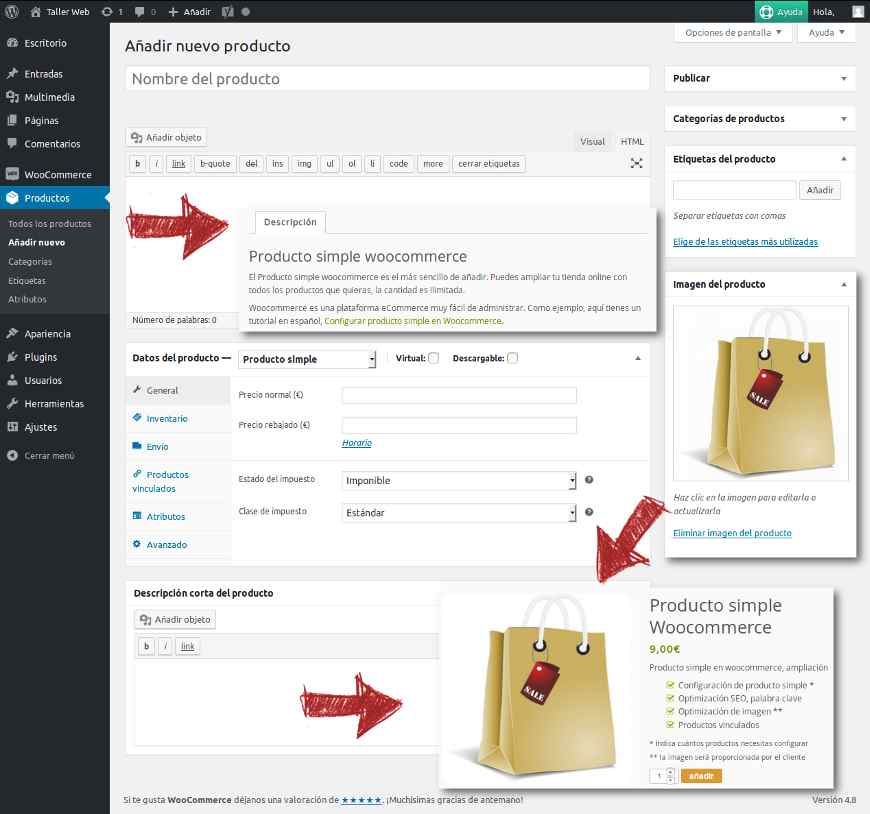Select the Productos vinculados tab
870x814 pixels.
point(178,482)
